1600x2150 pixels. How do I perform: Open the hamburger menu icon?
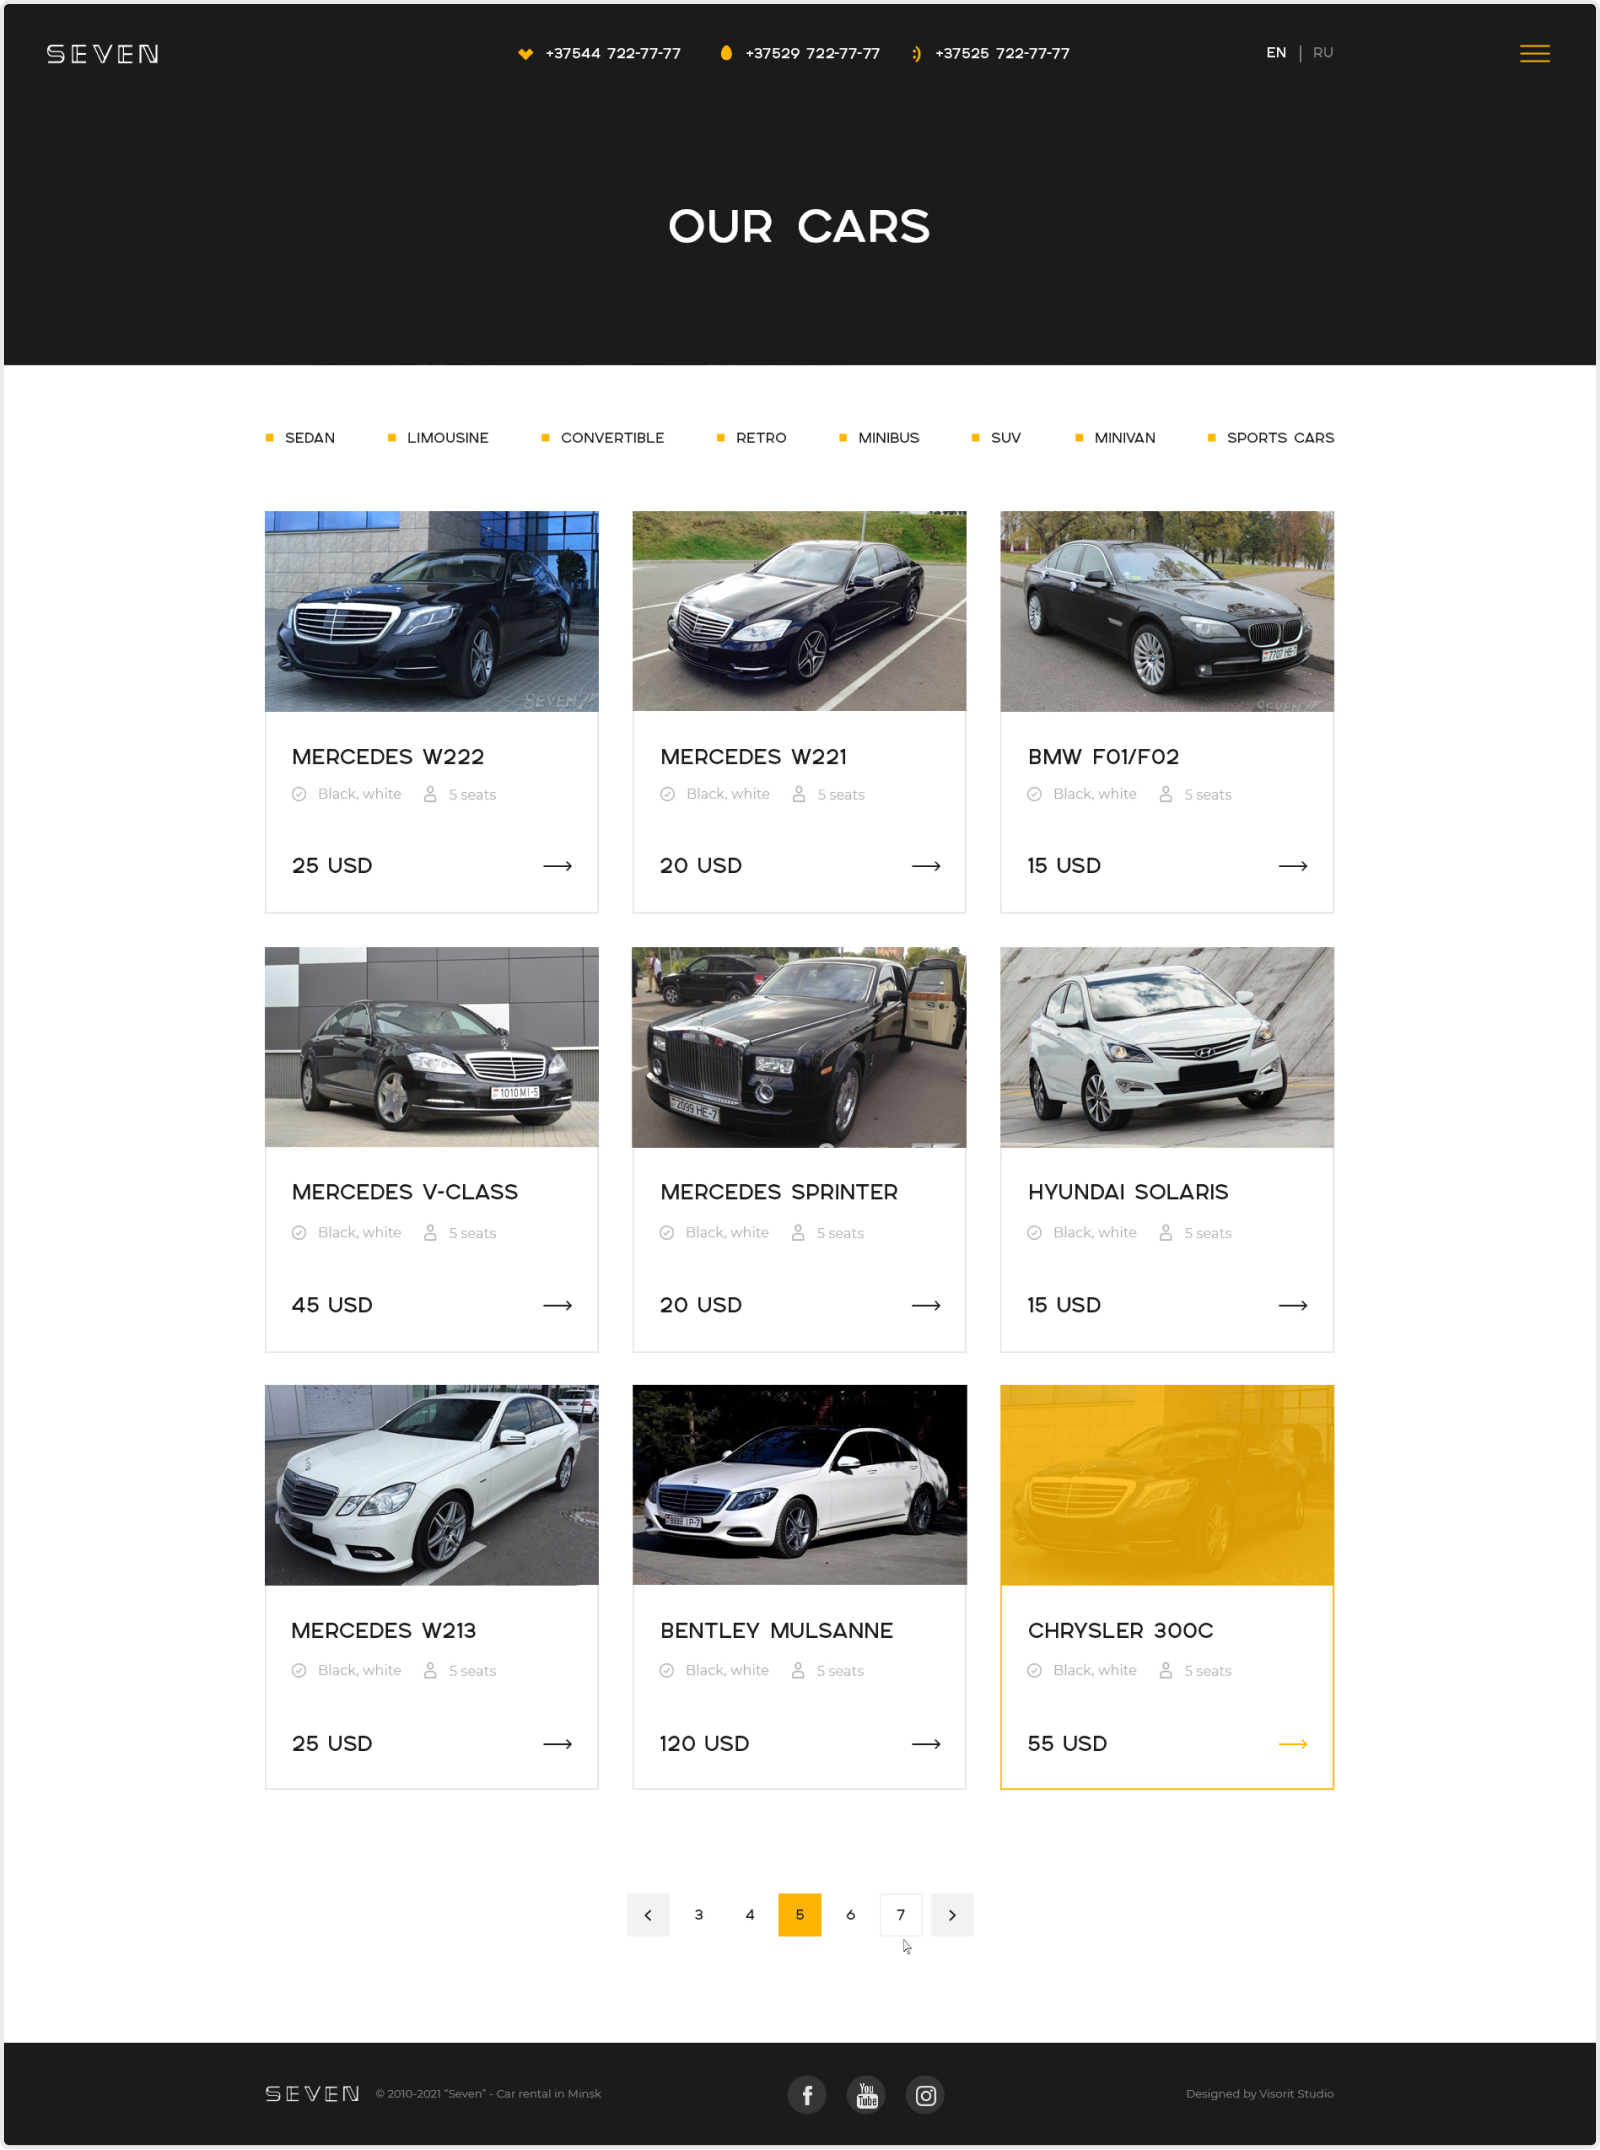pyautogui.click(x=1534, y=54)
